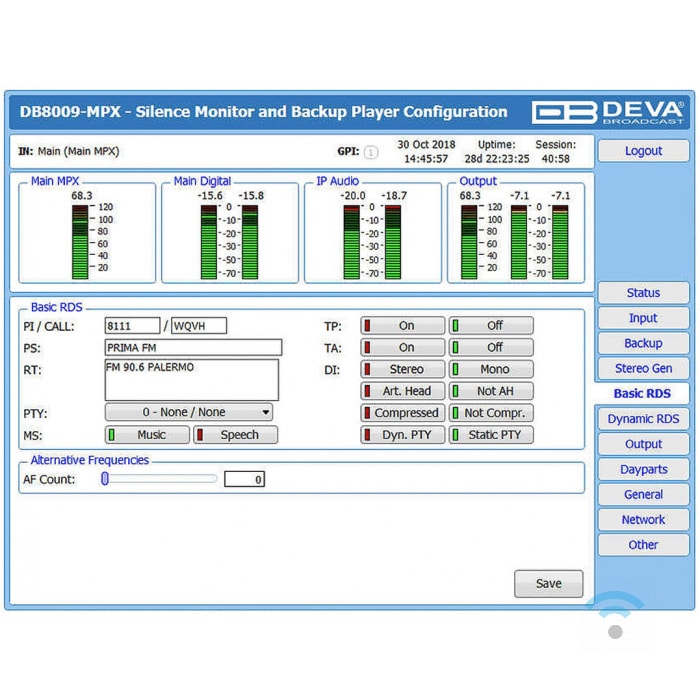The width and height of the screenshot is (700, 700).
Task: Open the Stereo Gen tab
Action: [643, 368]
